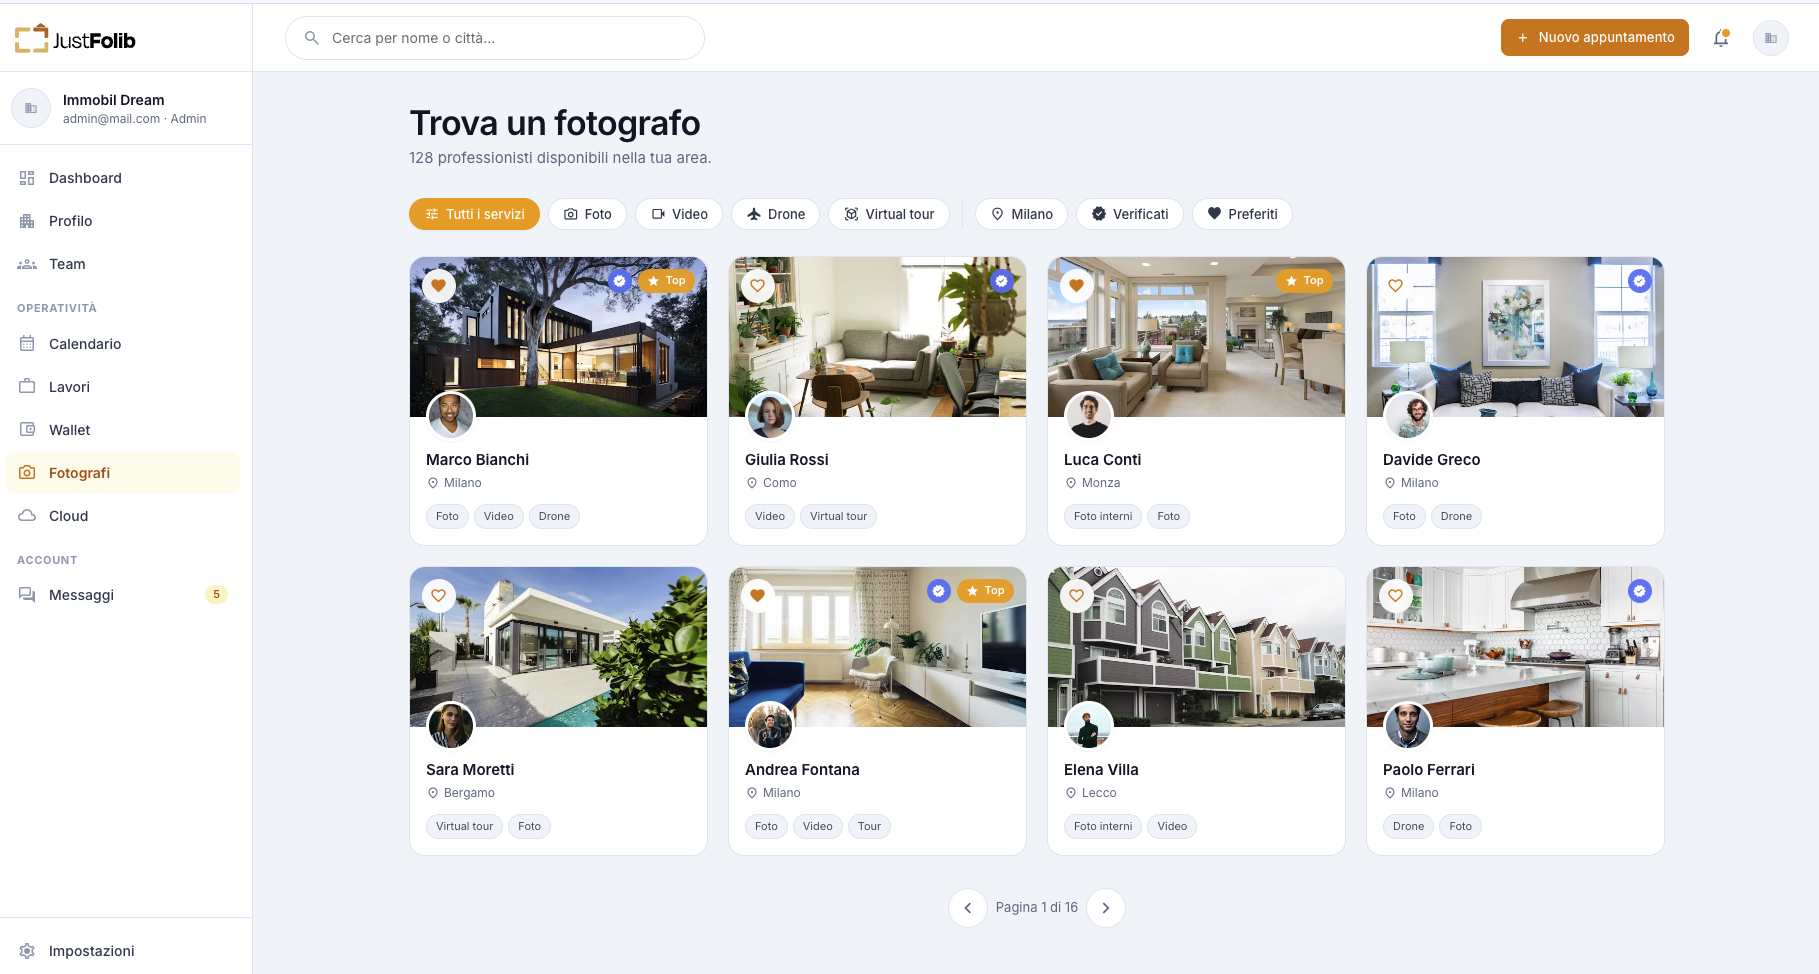
Task: Click the Drone tag on Marco Bianchi
Action: [x=554, y=517]
